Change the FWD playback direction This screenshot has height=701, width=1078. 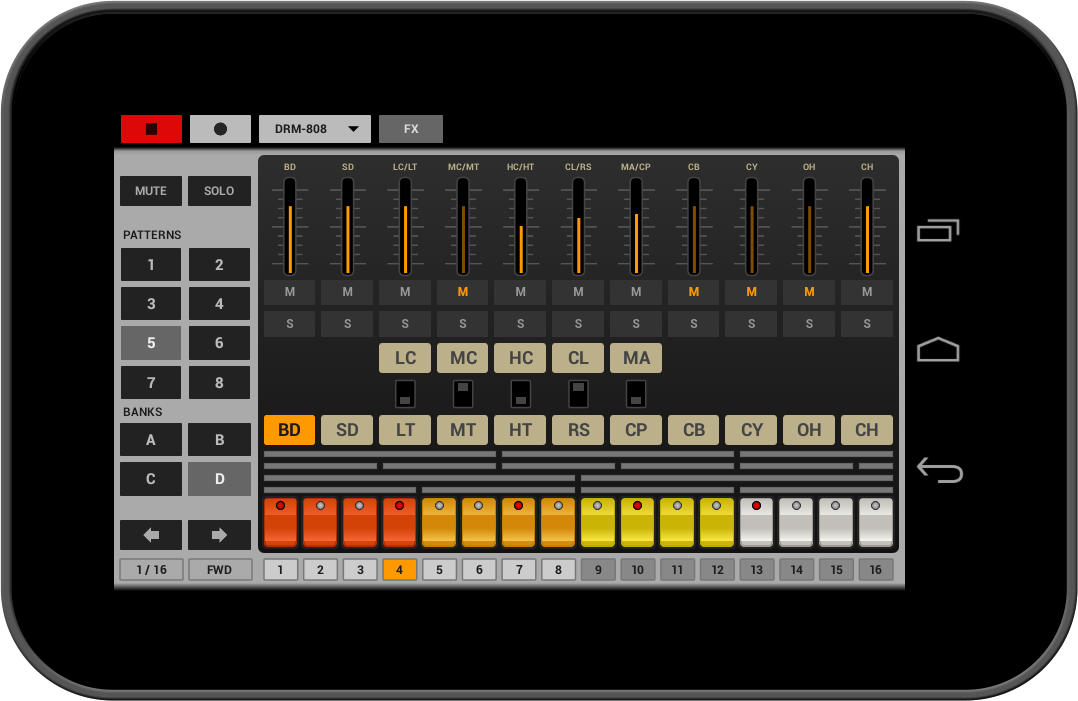pyautogui.click(x=219, y=570)
